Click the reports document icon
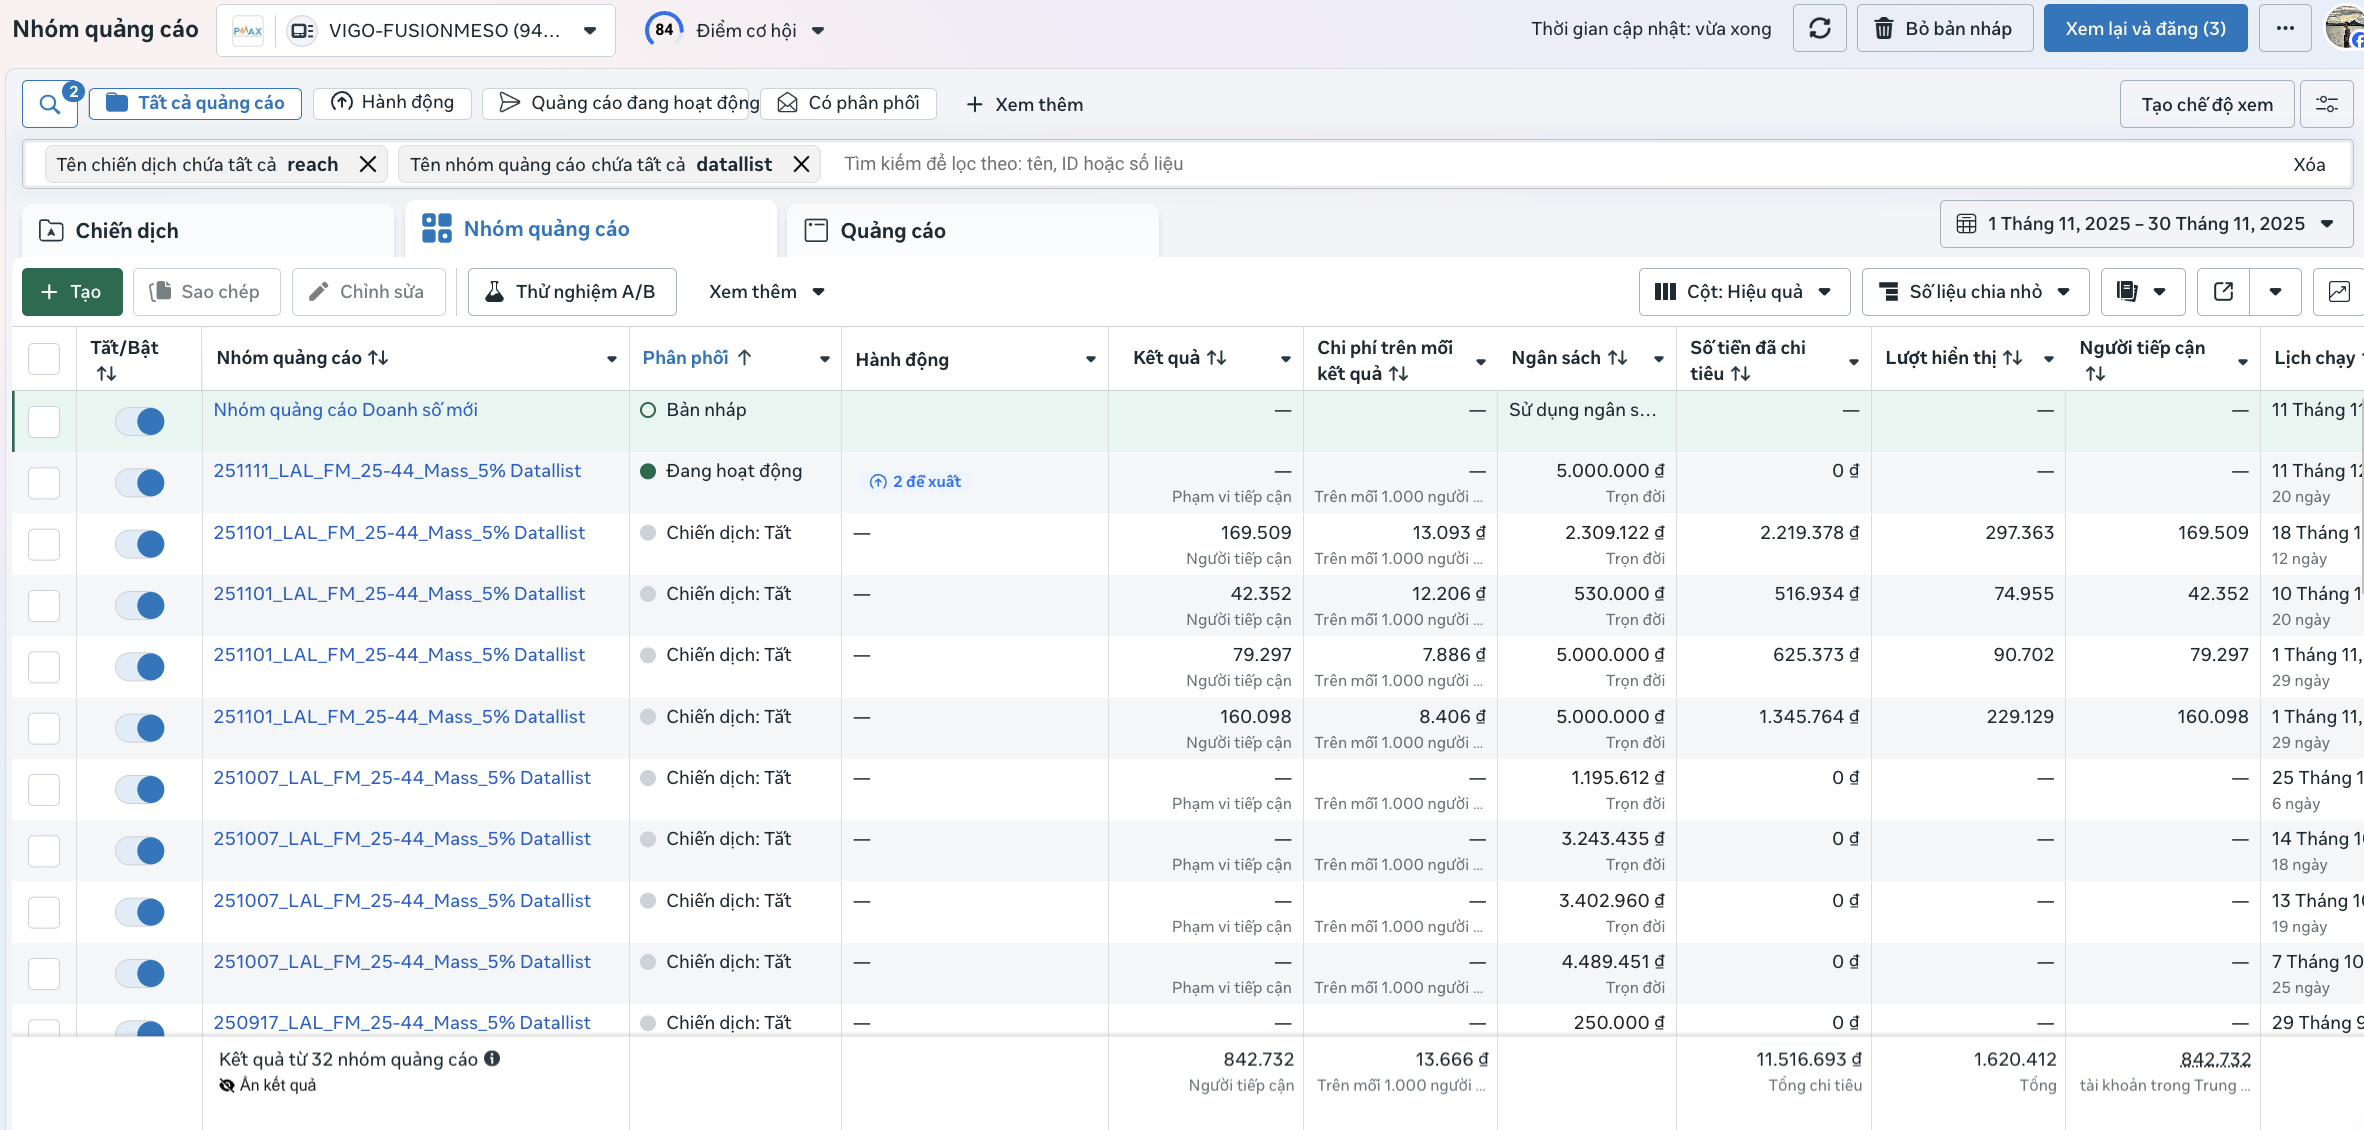The height and width of the screenshot is (1130, 2364). [2127, 292]
